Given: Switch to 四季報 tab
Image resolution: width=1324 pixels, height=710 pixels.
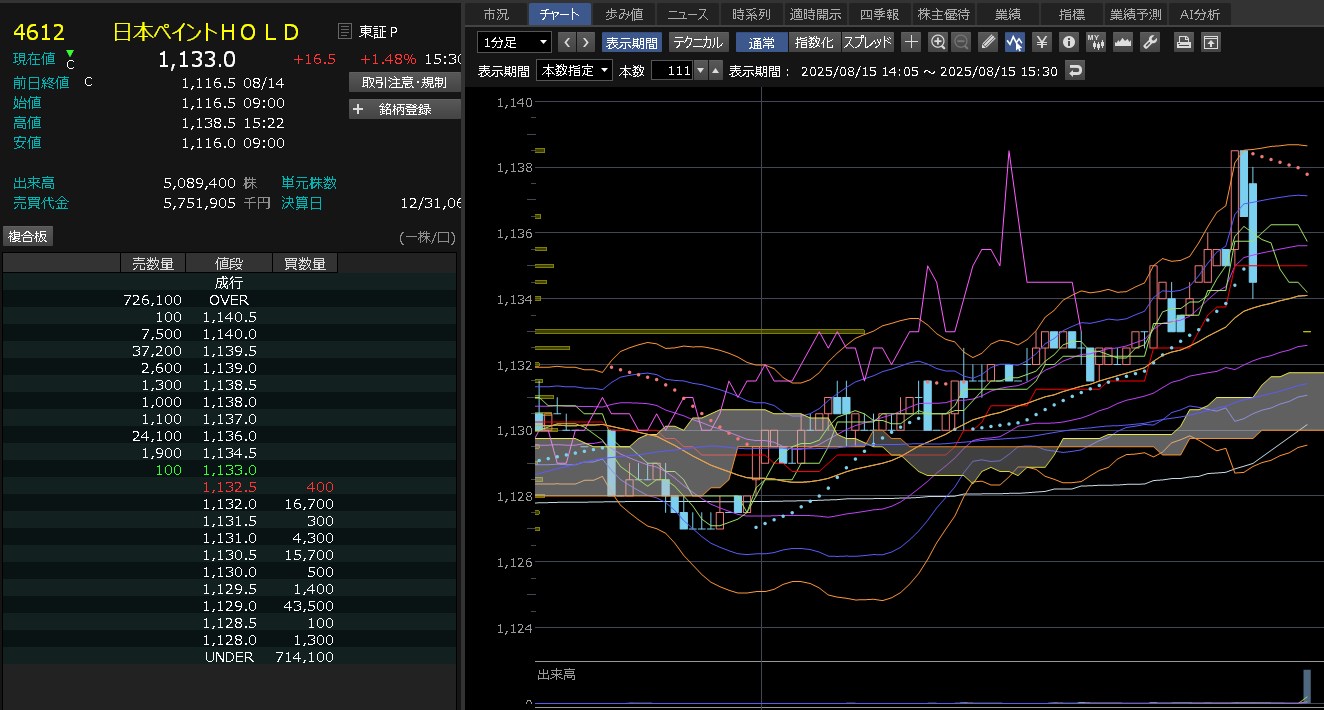Looking at the screenshot, I should click(x=879, y=14).
